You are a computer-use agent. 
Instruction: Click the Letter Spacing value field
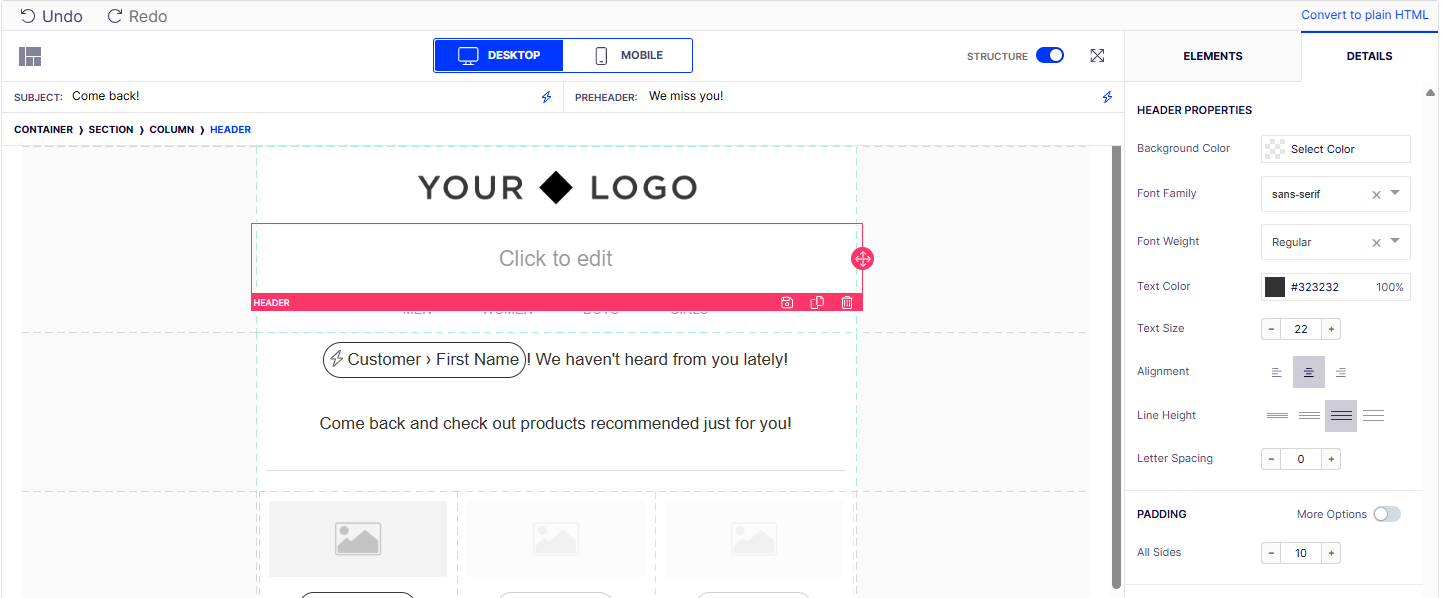[x=1301, y=459]
